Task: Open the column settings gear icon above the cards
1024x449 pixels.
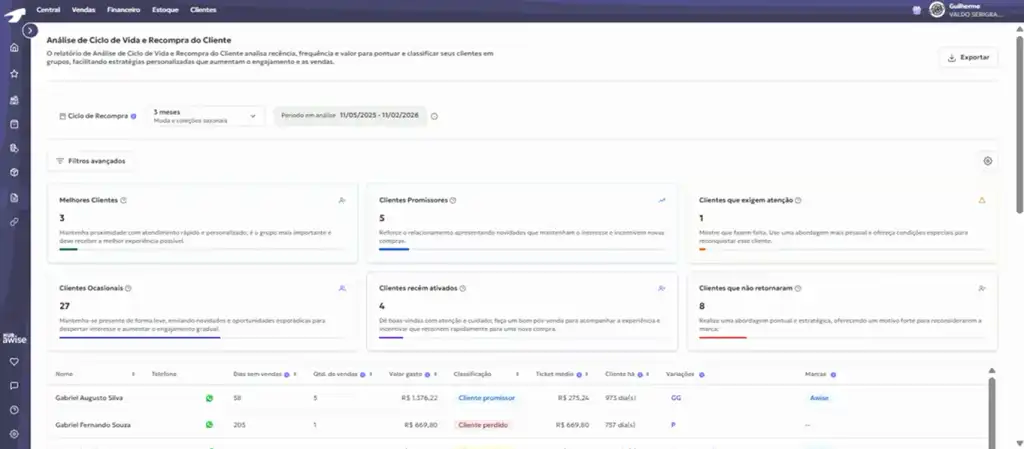Action: coord(987,161)
